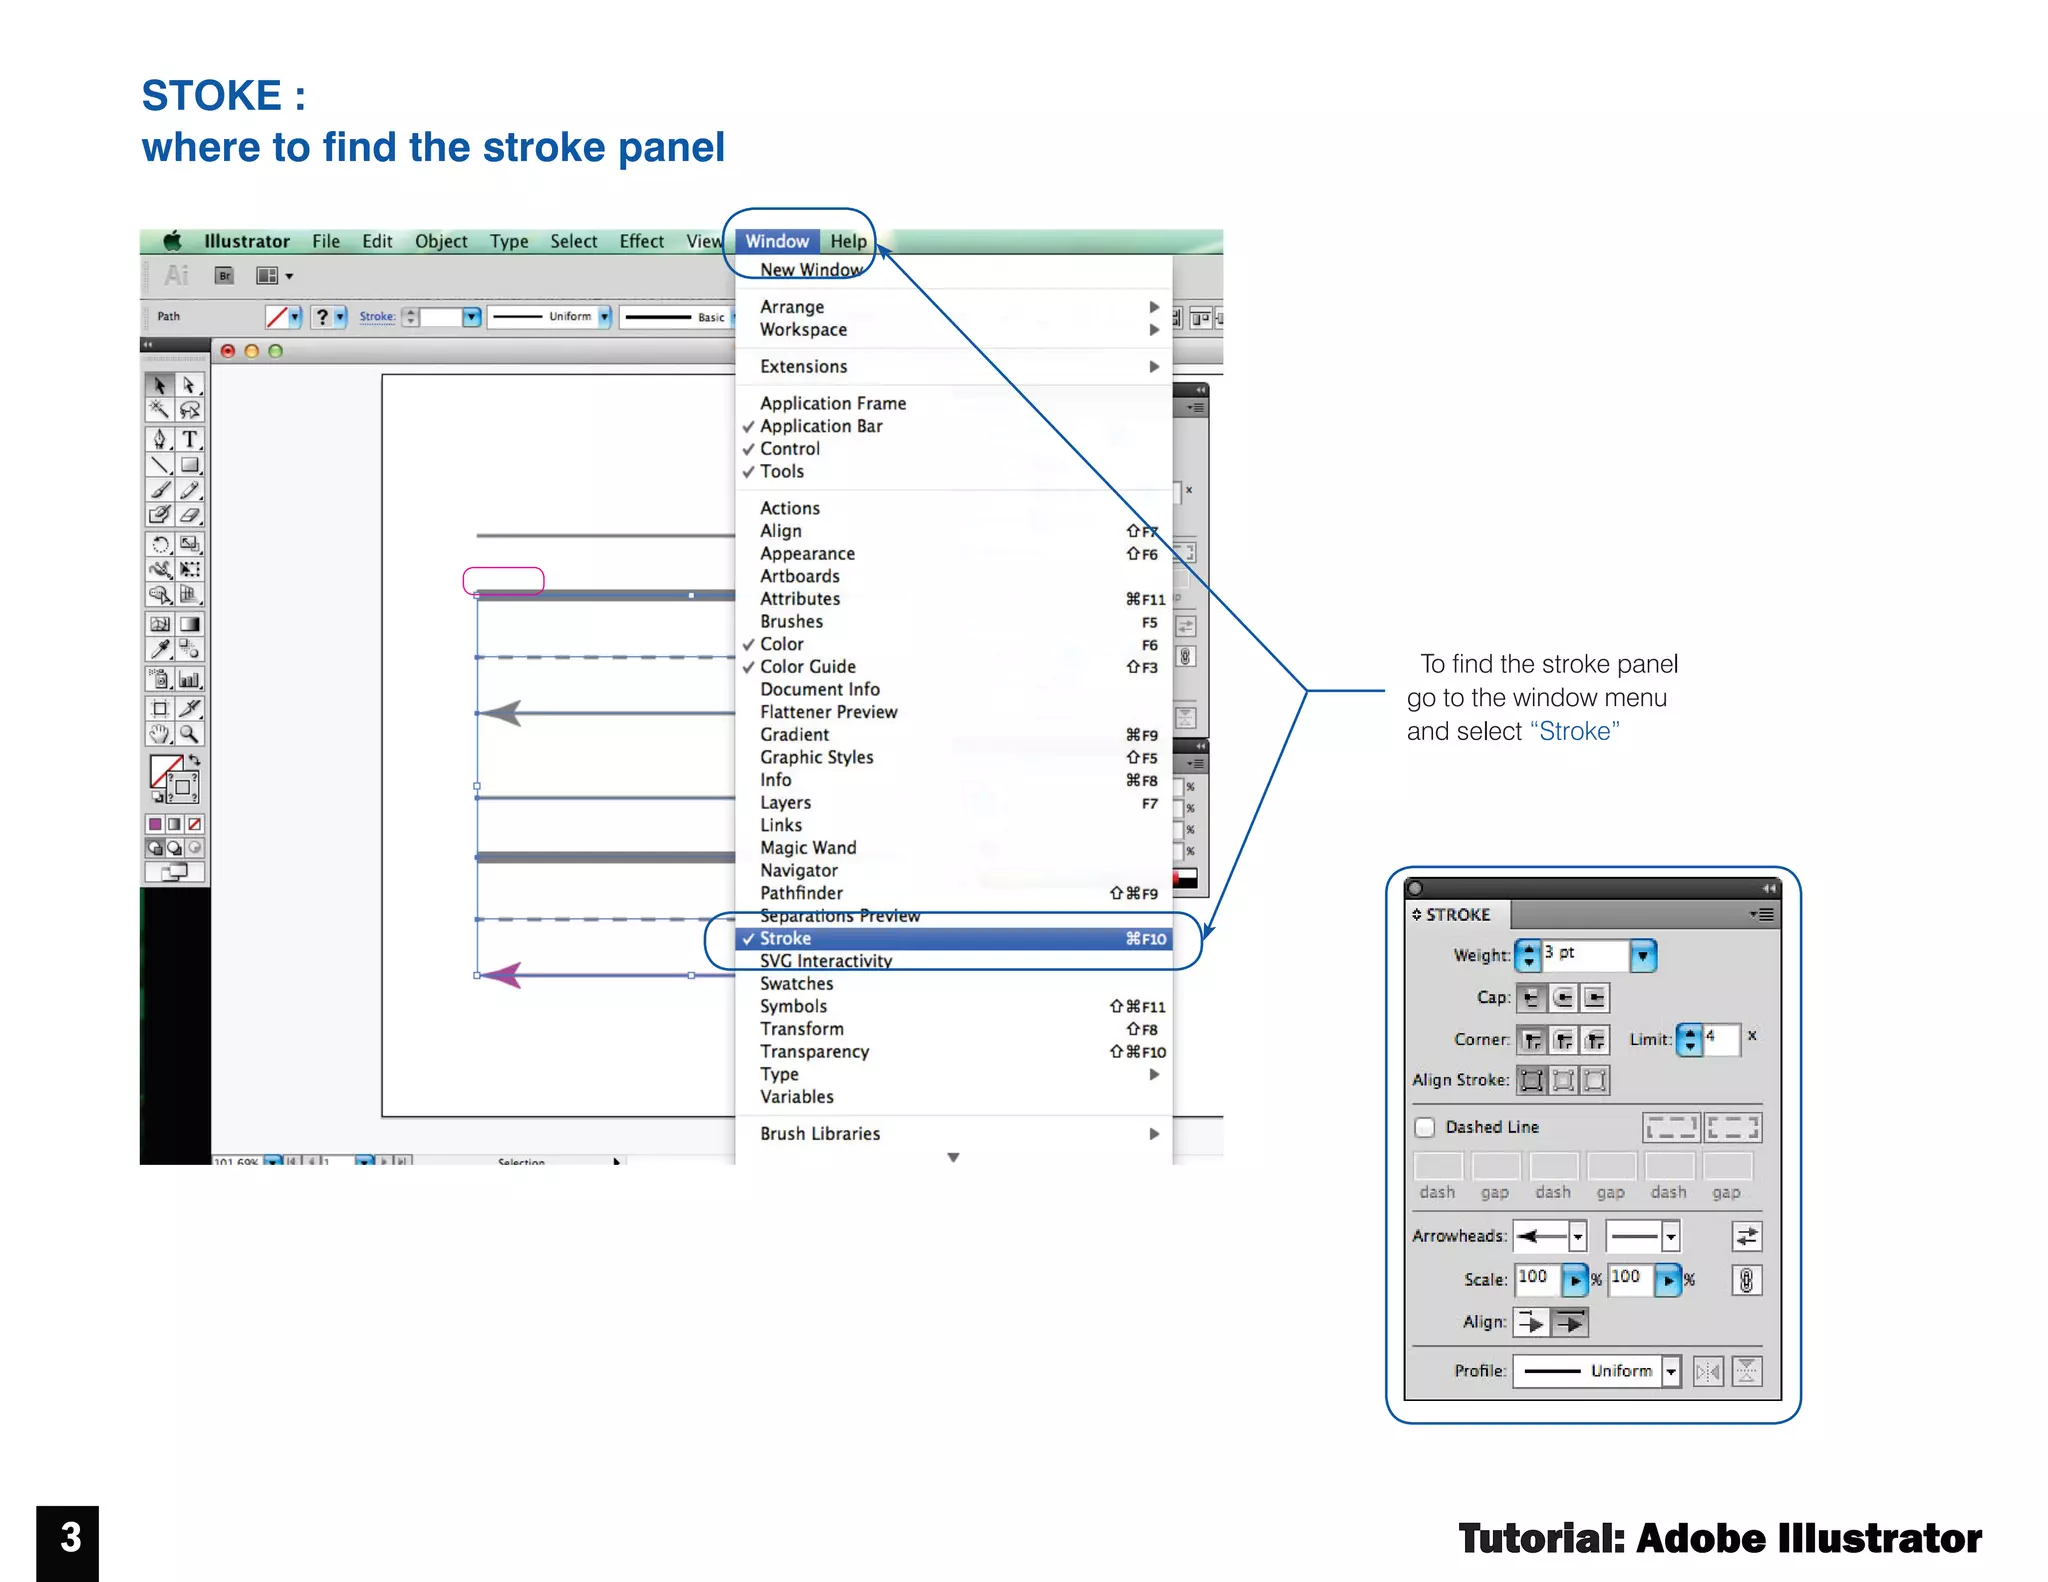Select the Hand tool
The width and height of the screenshot is (2048, 1582).
pos(160,734)
